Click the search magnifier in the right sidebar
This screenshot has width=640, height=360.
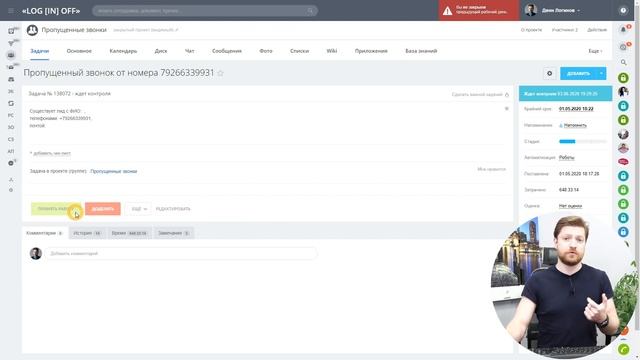point(623,62)
